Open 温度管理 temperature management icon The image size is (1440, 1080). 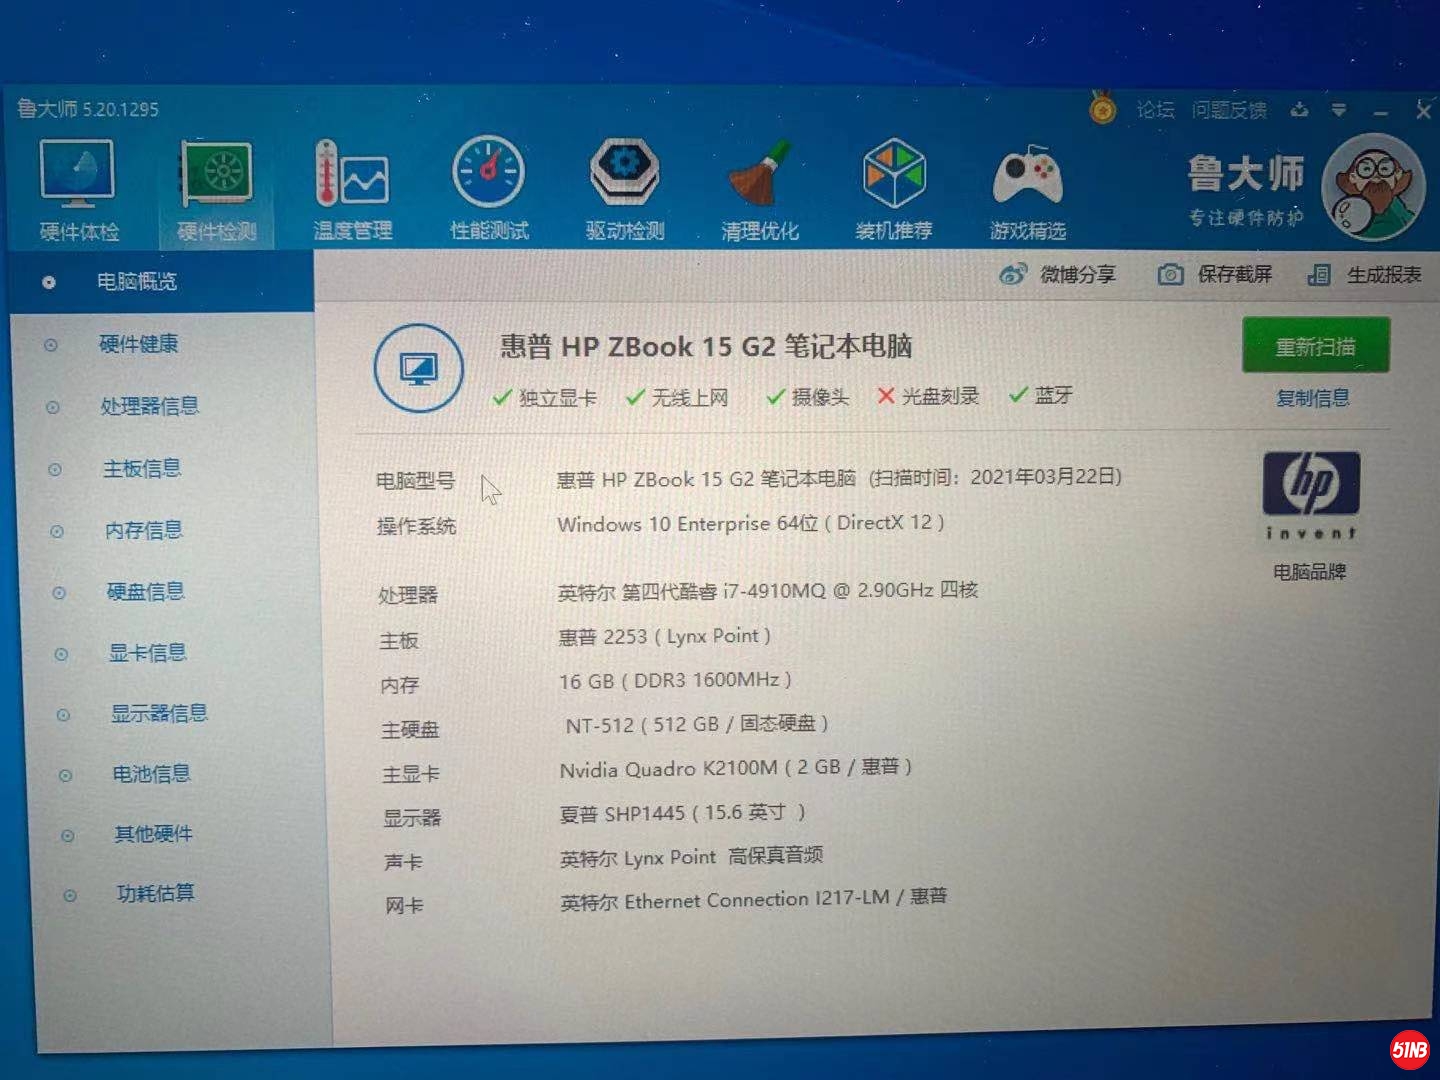[352, 189]
